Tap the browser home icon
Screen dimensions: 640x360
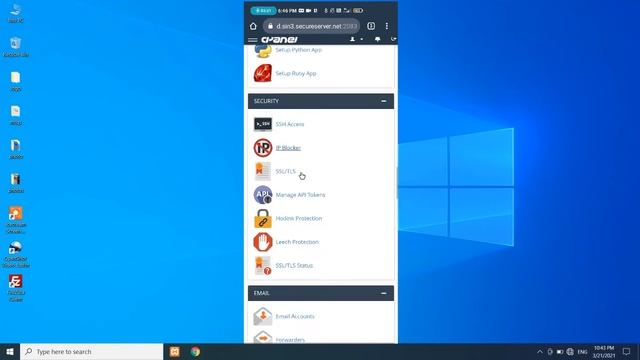[x=253, y=26]
